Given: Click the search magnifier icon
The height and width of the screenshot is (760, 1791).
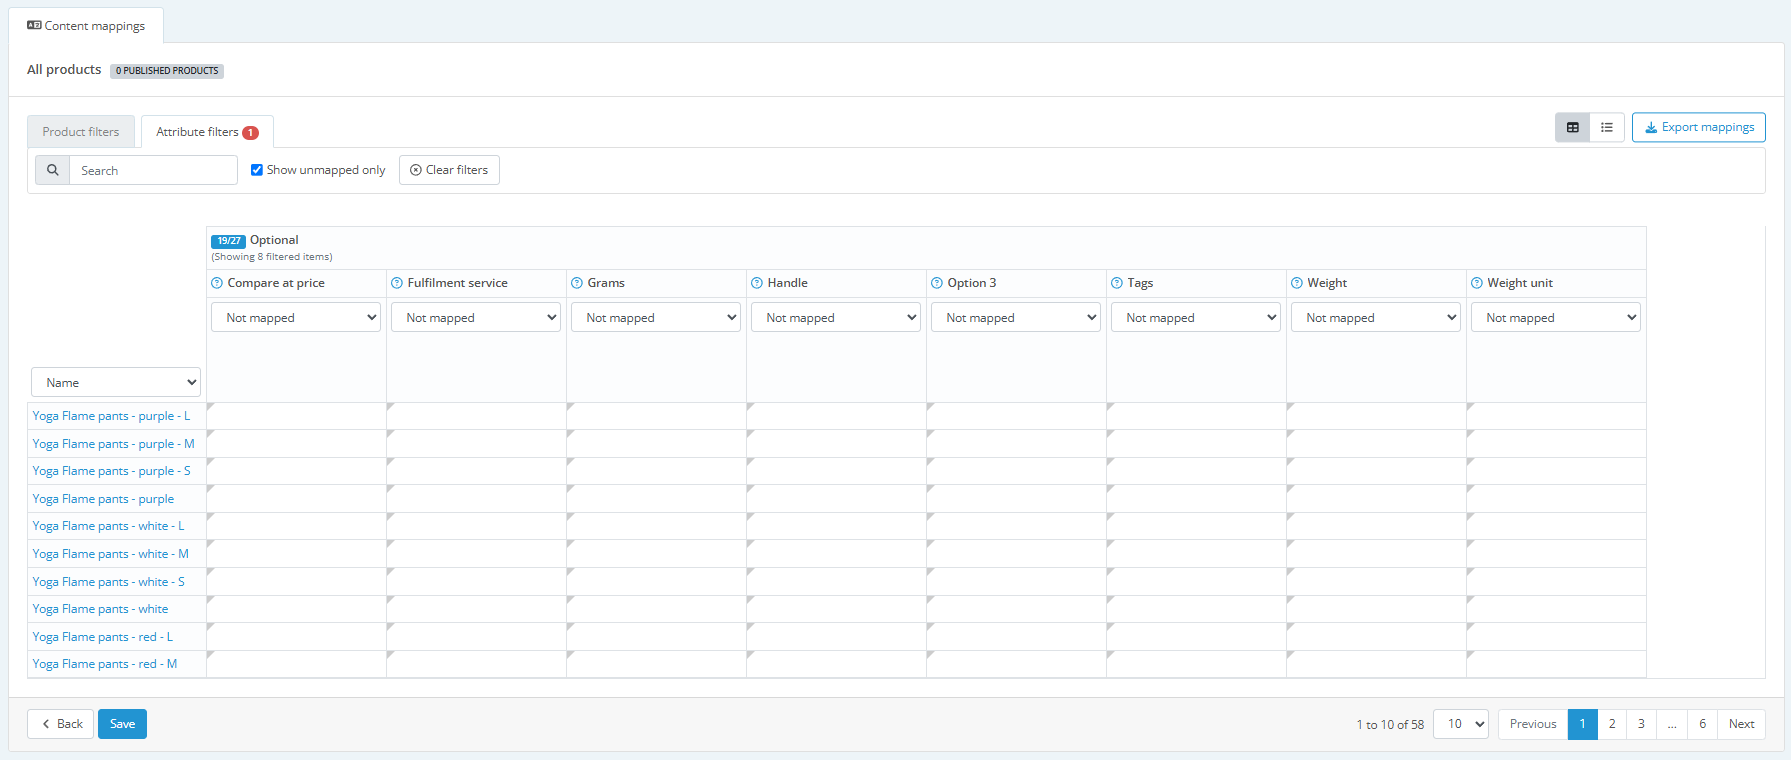Looking at the screenshot, I should click(53, 170).
